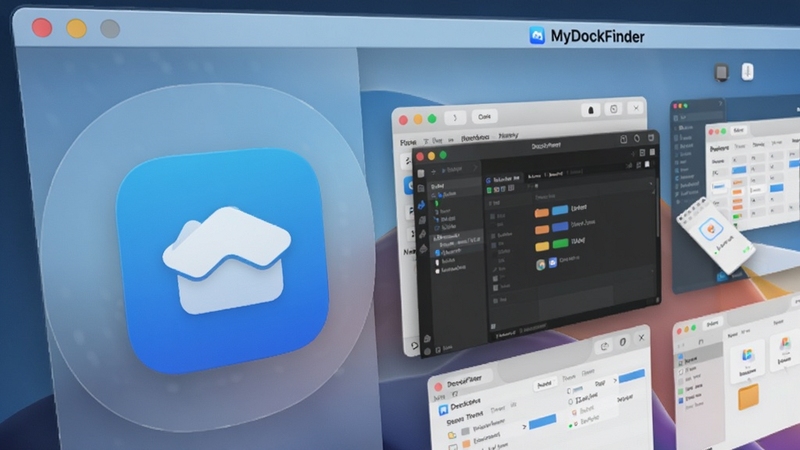Click the forward chevron in the light window

(455, 118)
